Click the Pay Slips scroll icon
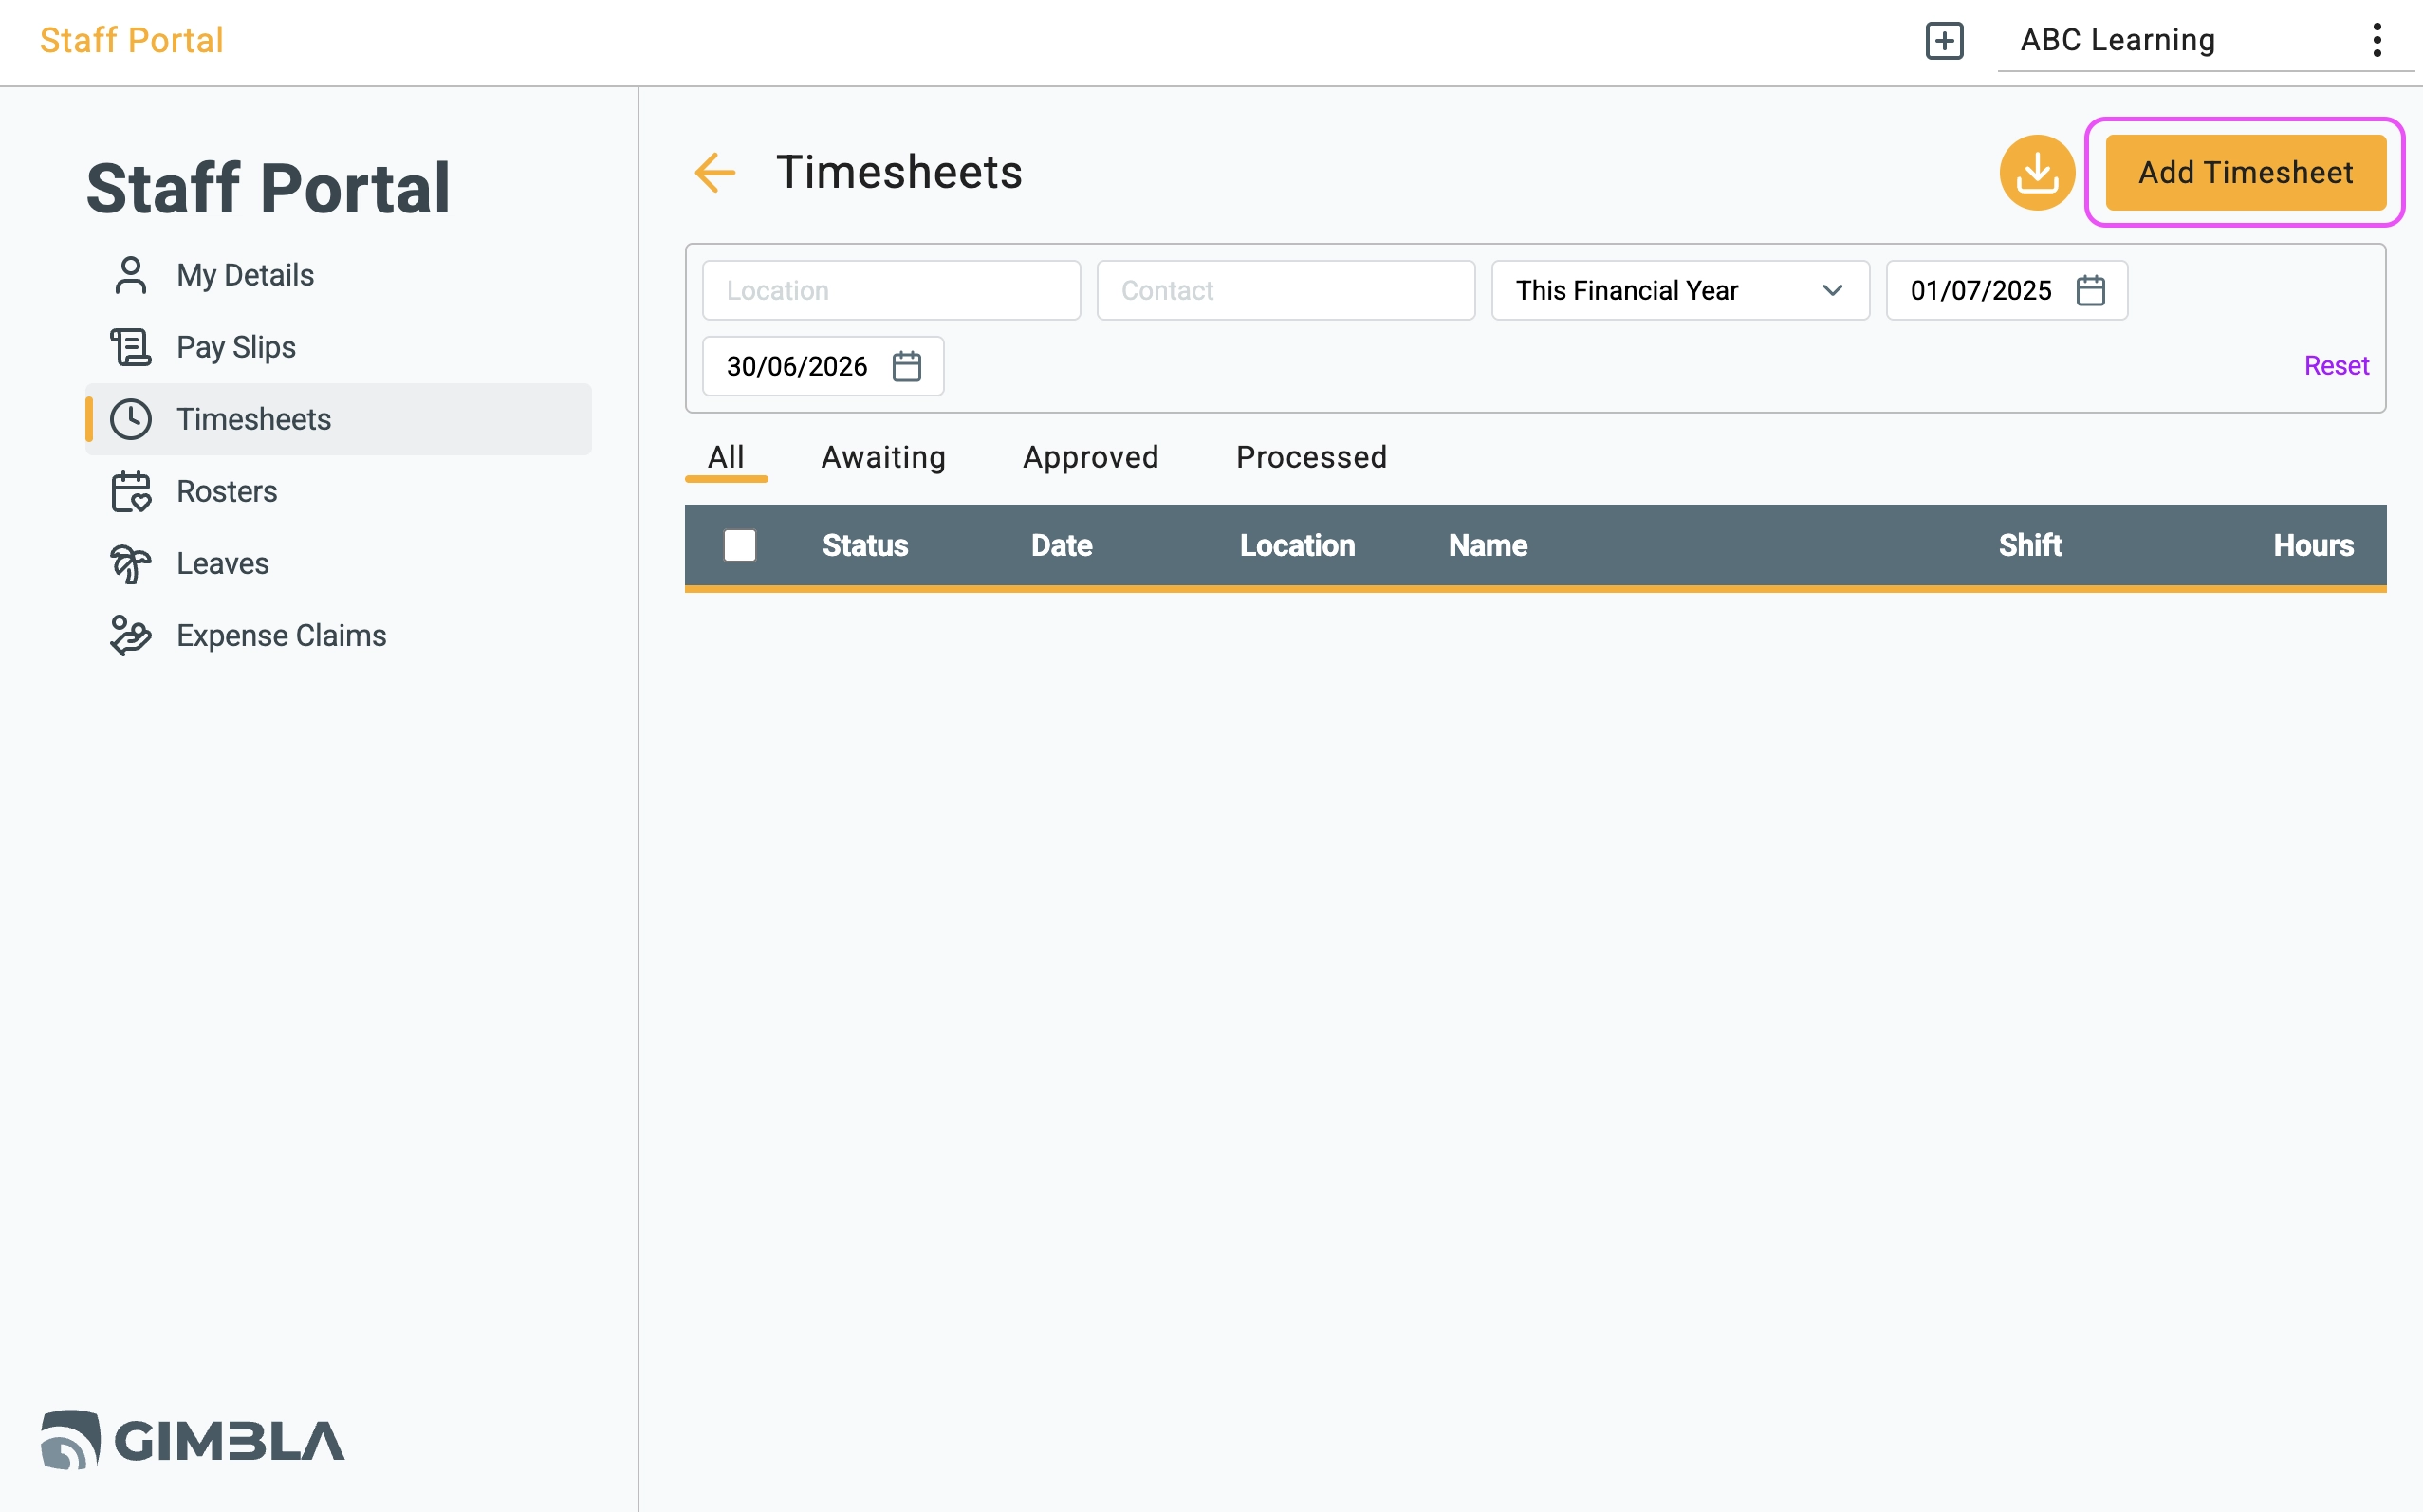 tap(131, 347)
